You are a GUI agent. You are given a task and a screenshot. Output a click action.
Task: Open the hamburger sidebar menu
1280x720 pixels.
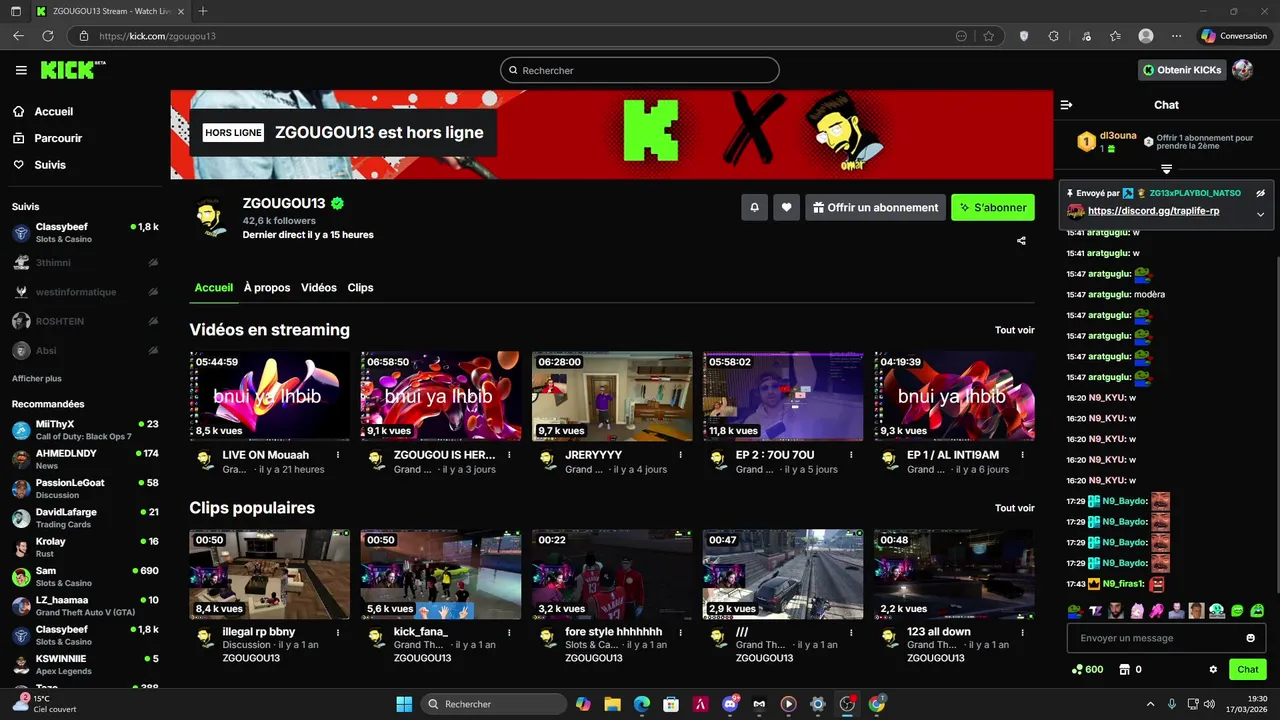[x=21, y=70]
